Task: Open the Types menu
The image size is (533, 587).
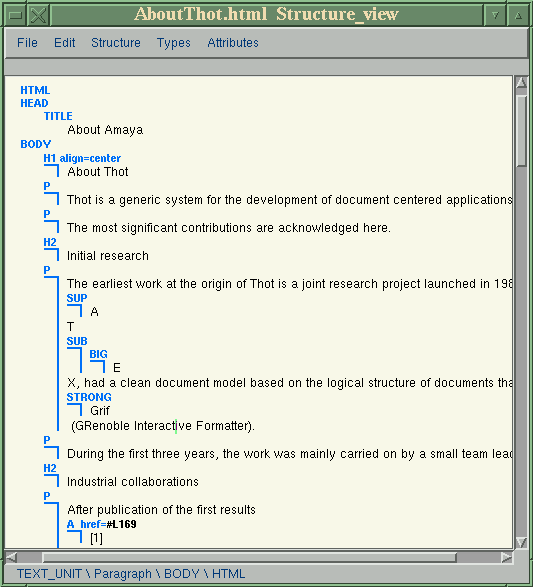Action: [x=174, y=43]
